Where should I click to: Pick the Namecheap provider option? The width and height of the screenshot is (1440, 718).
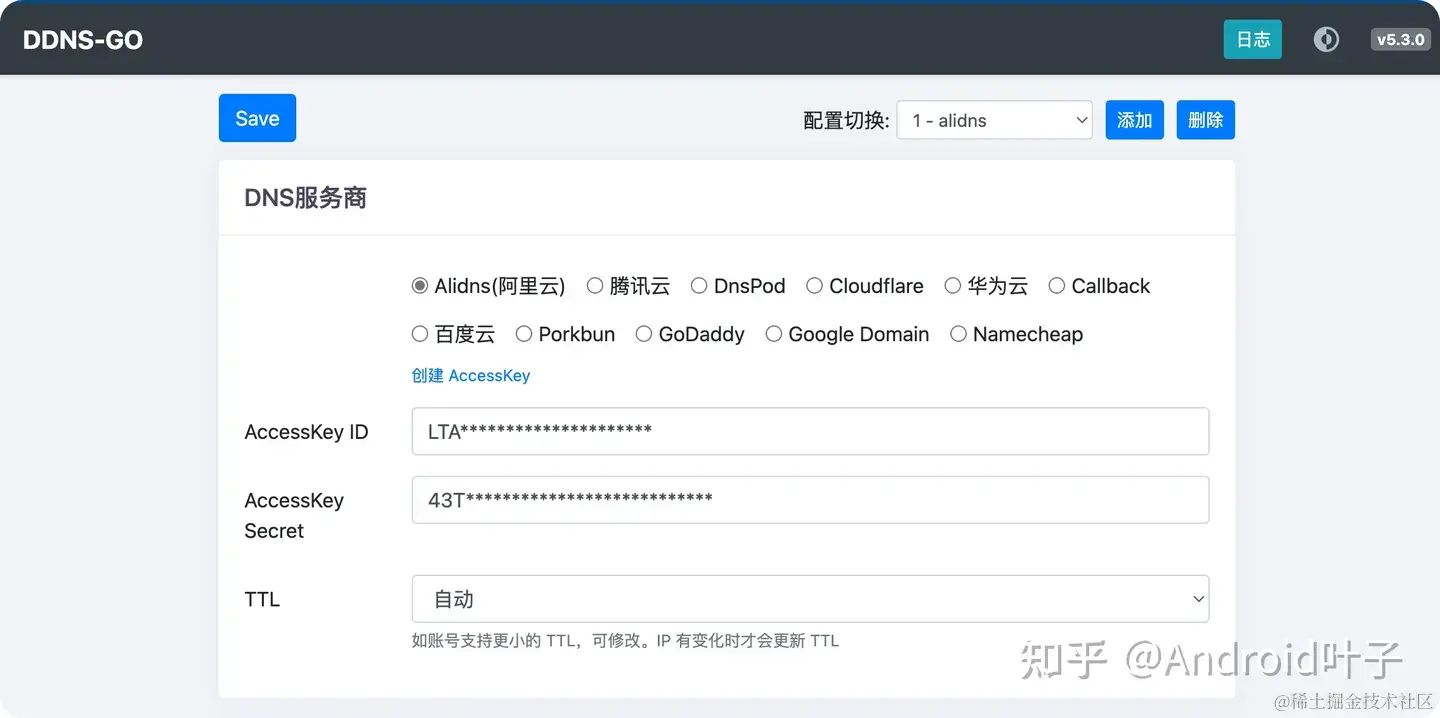958,334
